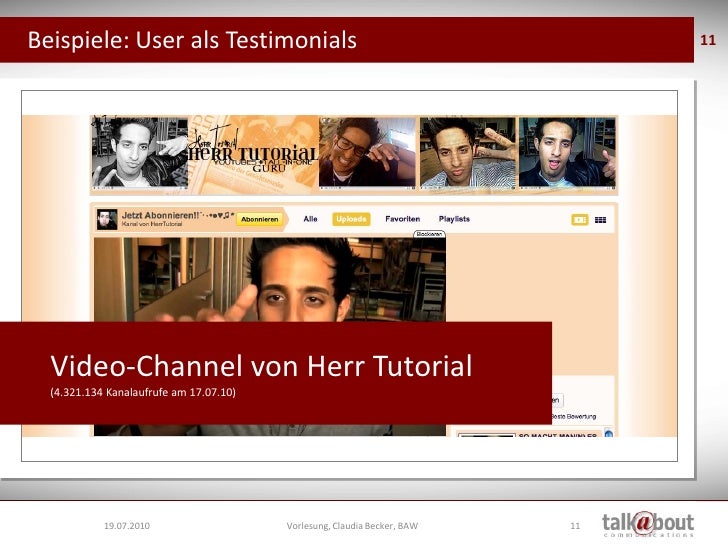Image resolution: width=728 pixels, height=546 pixels.
Task: Click the banner photo with glasses
Action: pos(367,153)
